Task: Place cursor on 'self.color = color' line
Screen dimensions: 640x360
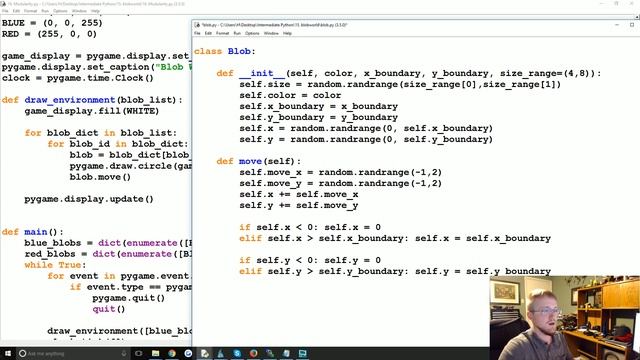Action: 290,96
